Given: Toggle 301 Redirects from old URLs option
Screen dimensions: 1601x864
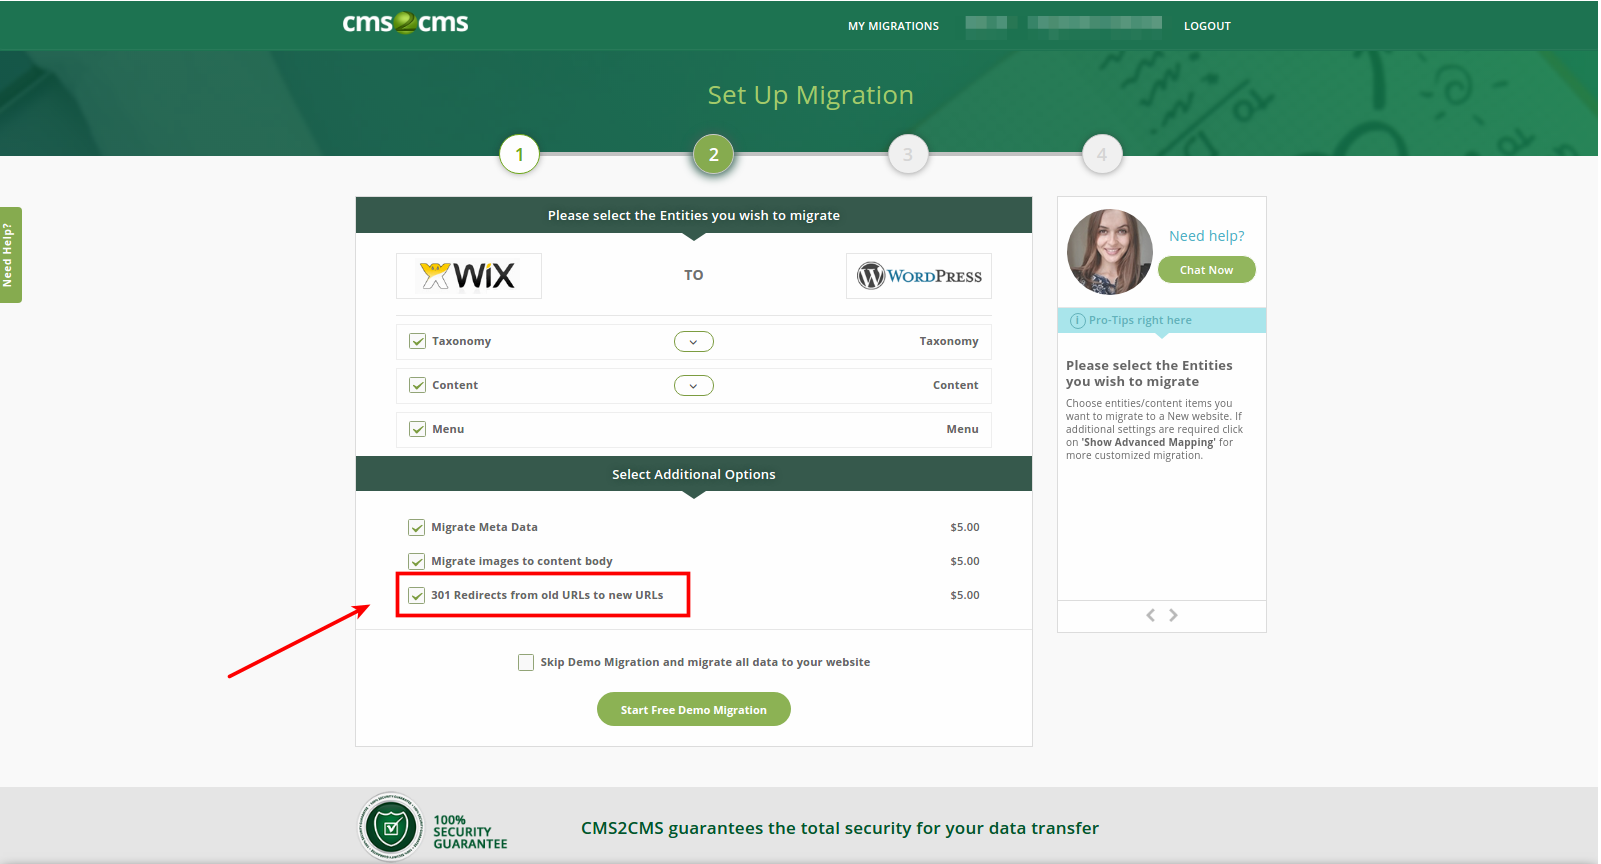Looking at the screenshot, I should (x=416, y=596).
